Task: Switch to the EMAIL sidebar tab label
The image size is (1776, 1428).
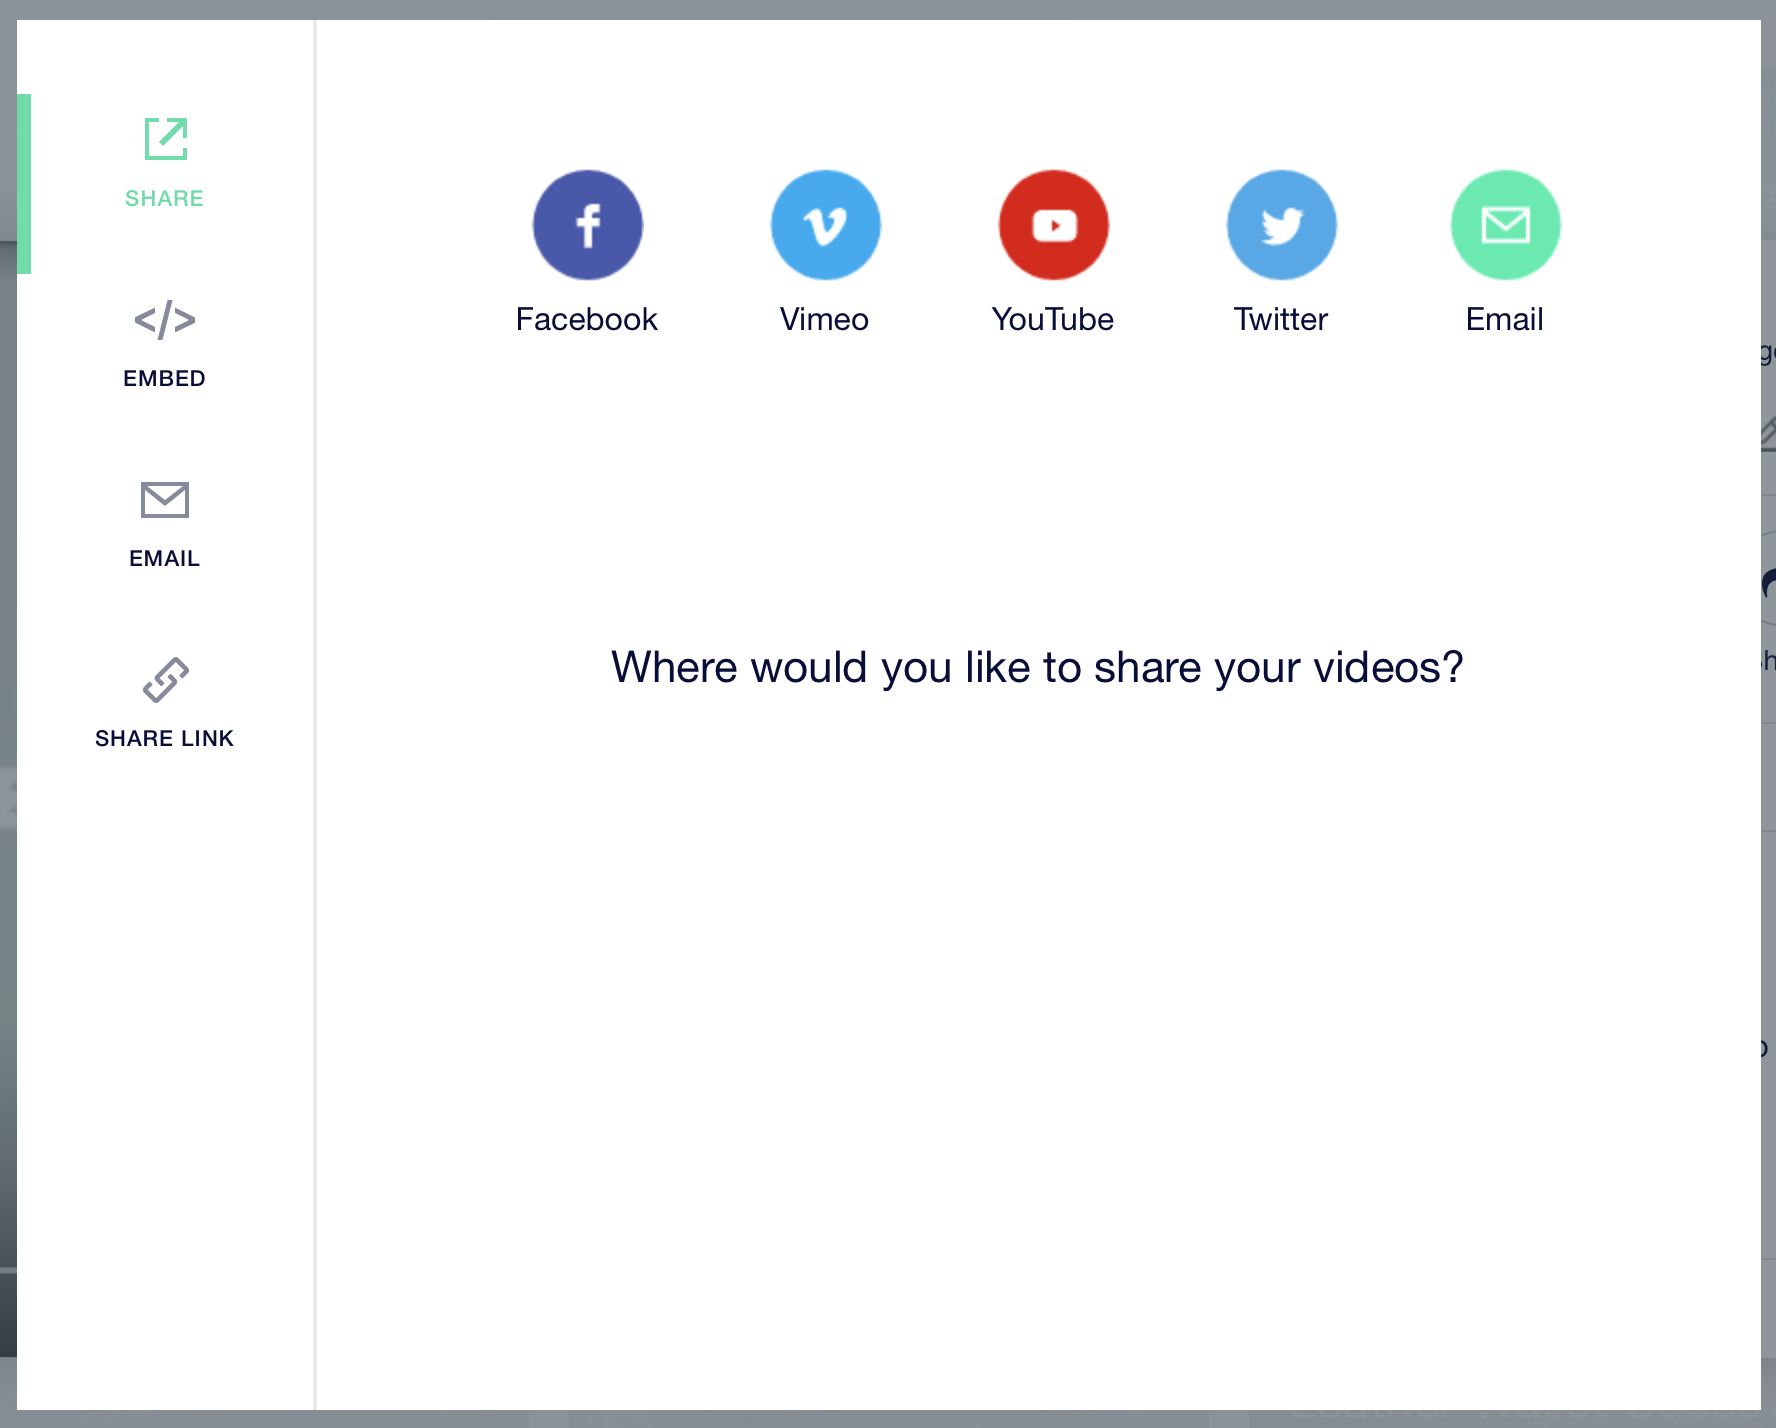Action: click(164, 558)
